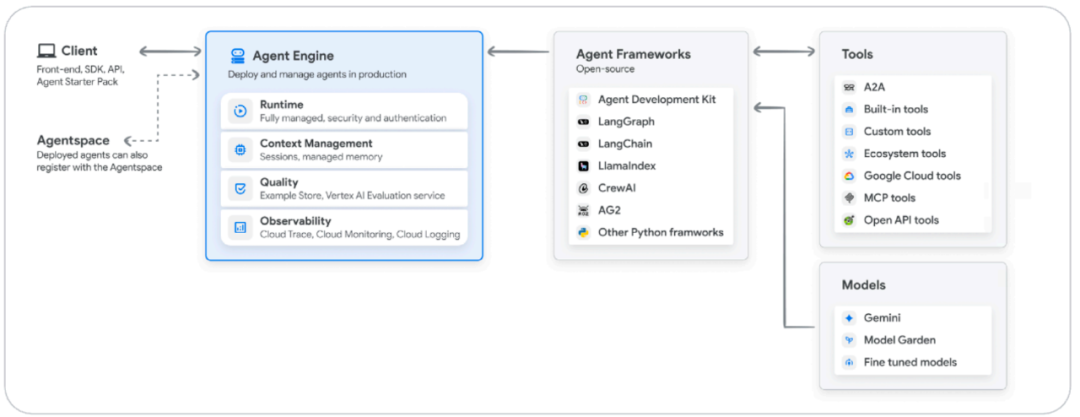Screen dimensions: 1080x417
Task: Click the Built-in tools icon
Action: point(849,109)
